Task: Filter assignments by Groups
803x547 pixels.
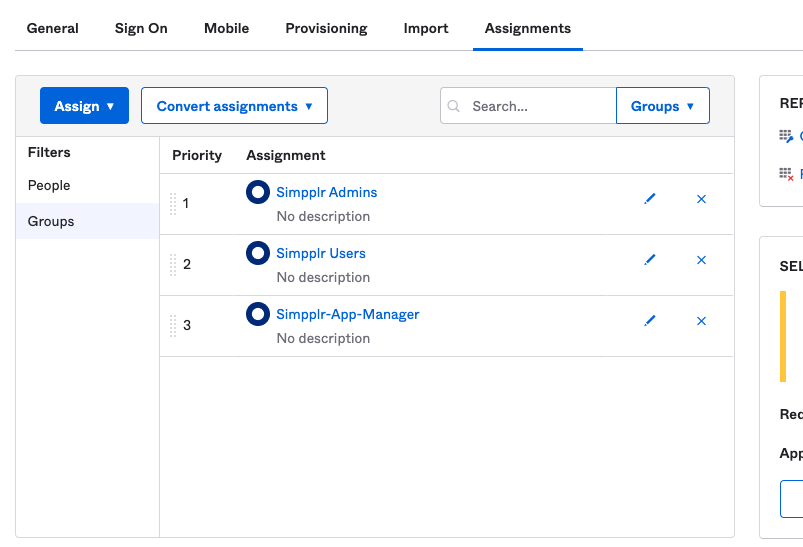Action: pyautogui.click(x=88, y=221)
